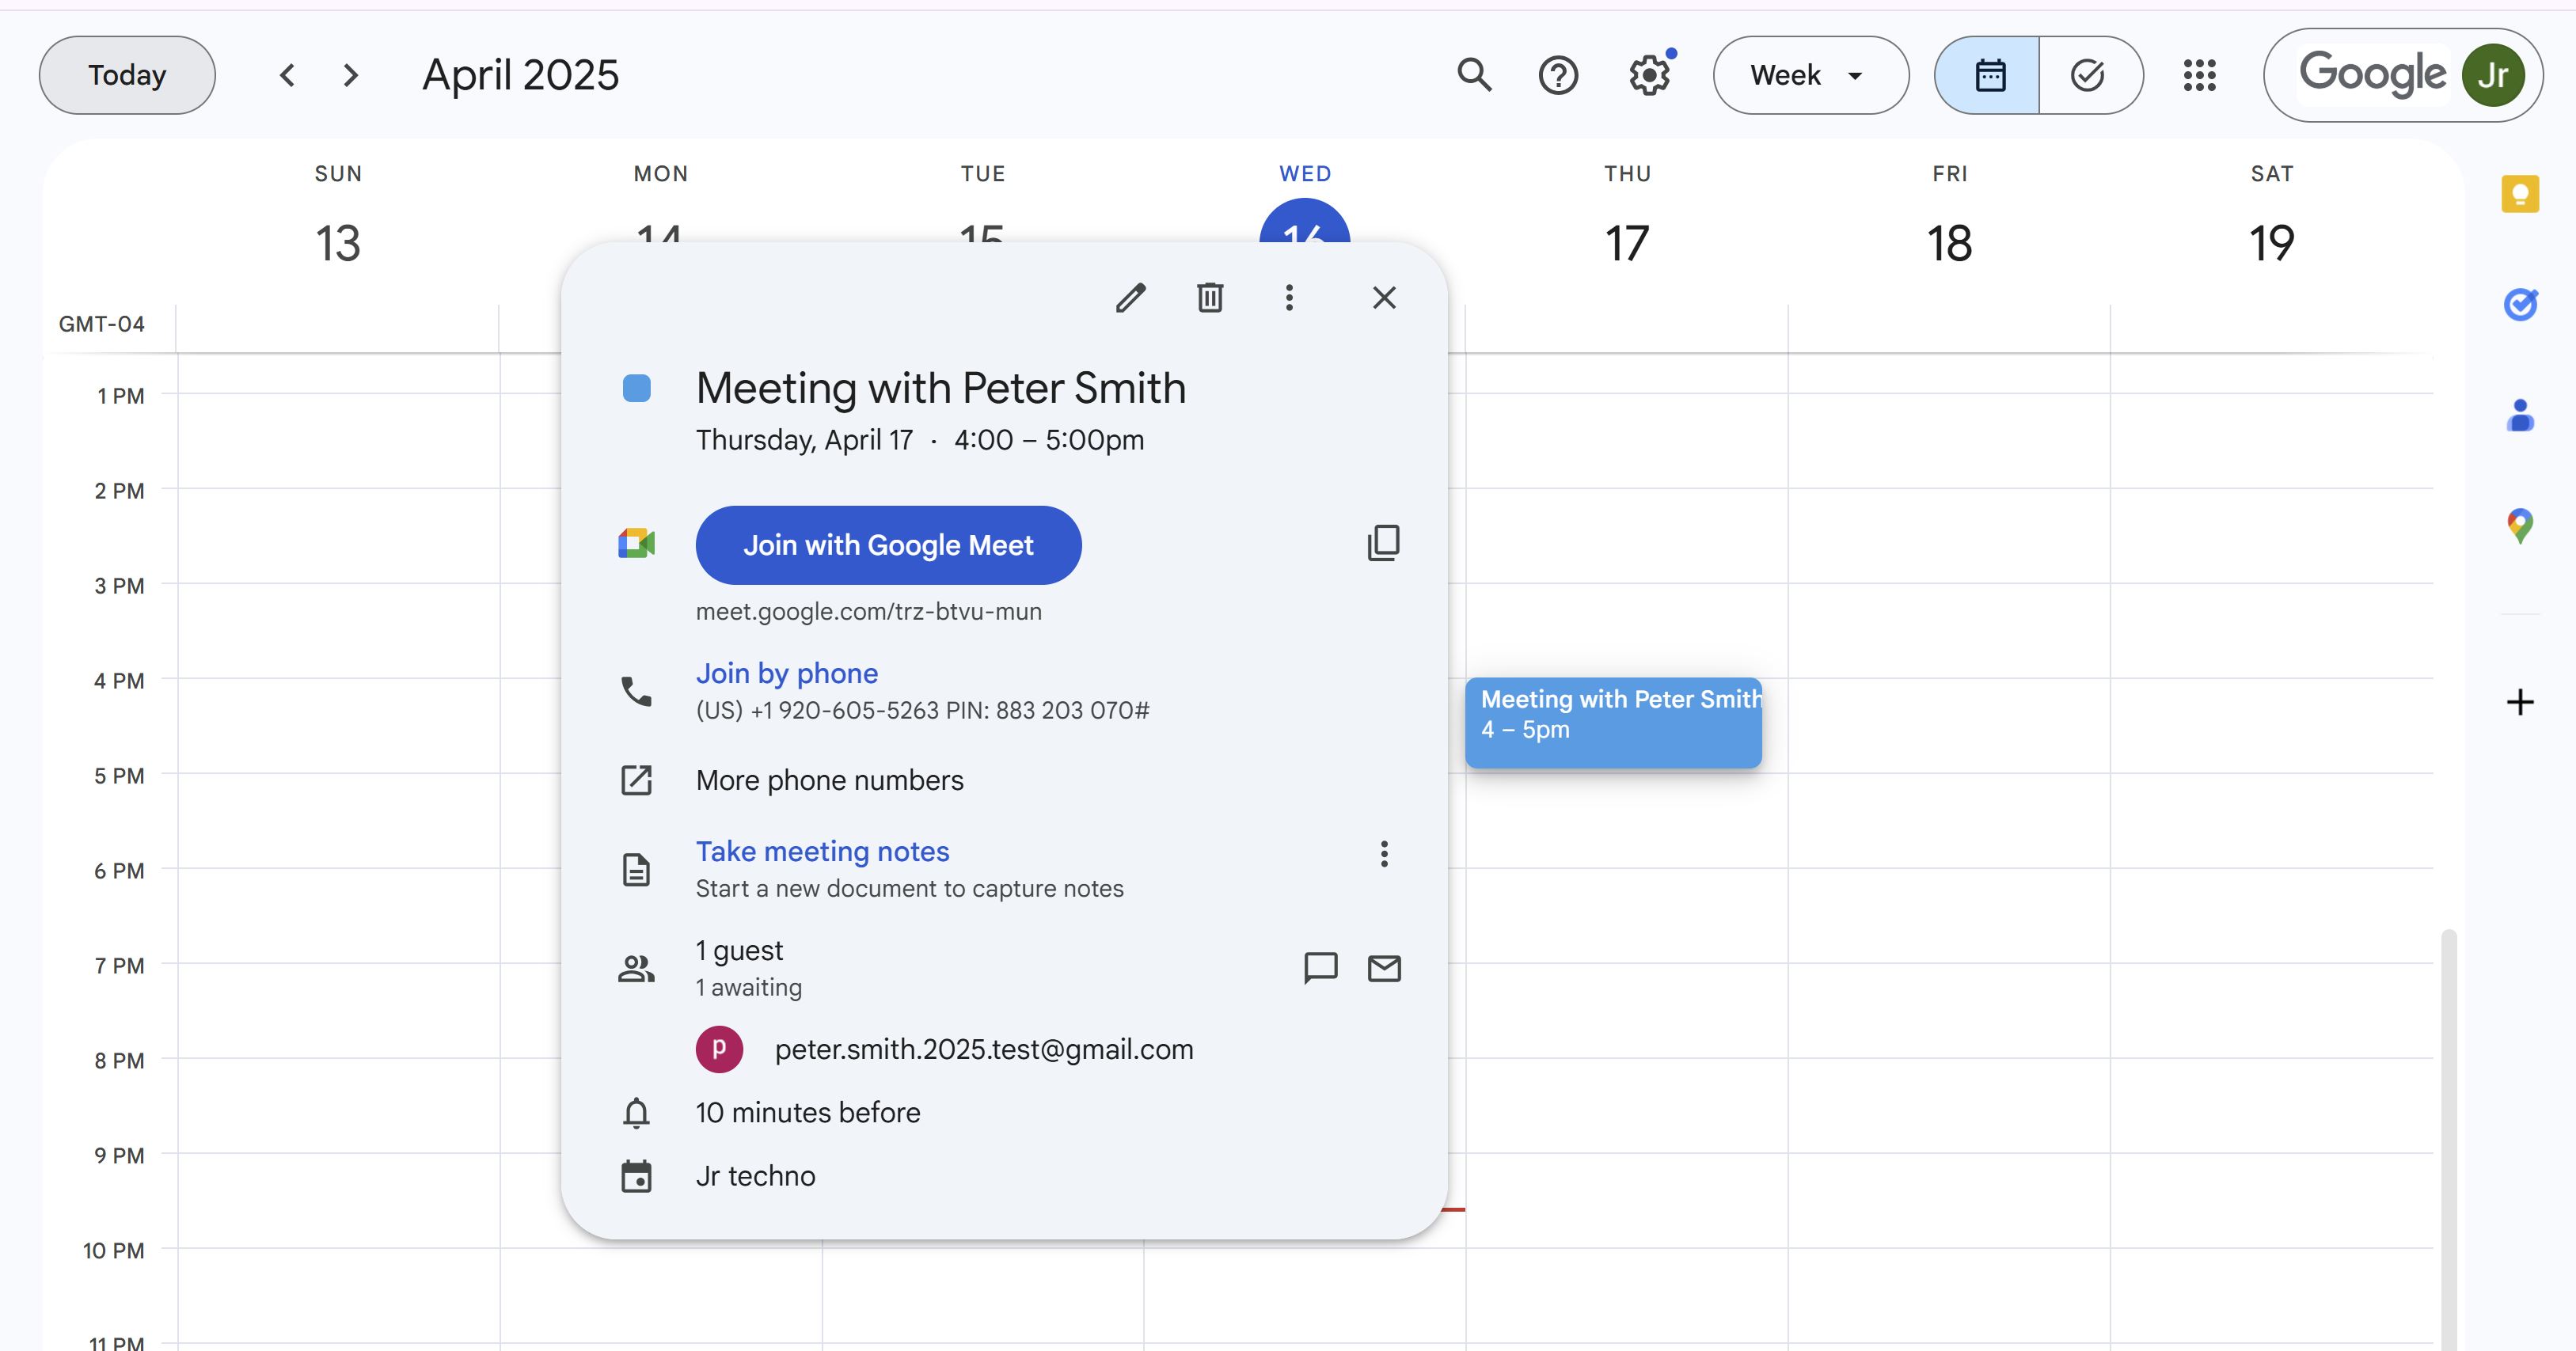The width and height of the screenshot is (2576, 1351).
Task: Get add-ons plus icon
Action: [2520, 702]
